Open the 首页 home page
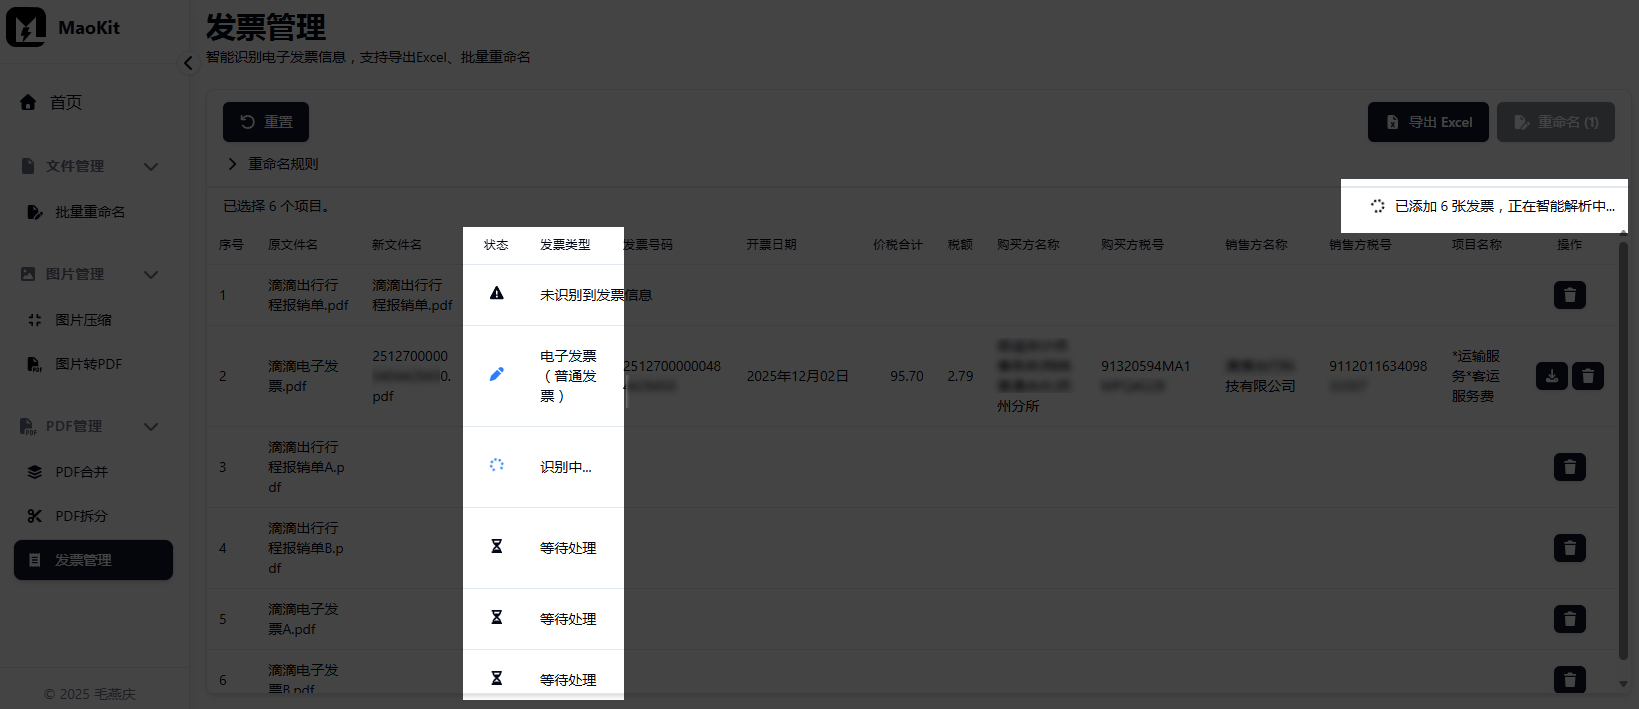1639x709 pixels. 65,102
